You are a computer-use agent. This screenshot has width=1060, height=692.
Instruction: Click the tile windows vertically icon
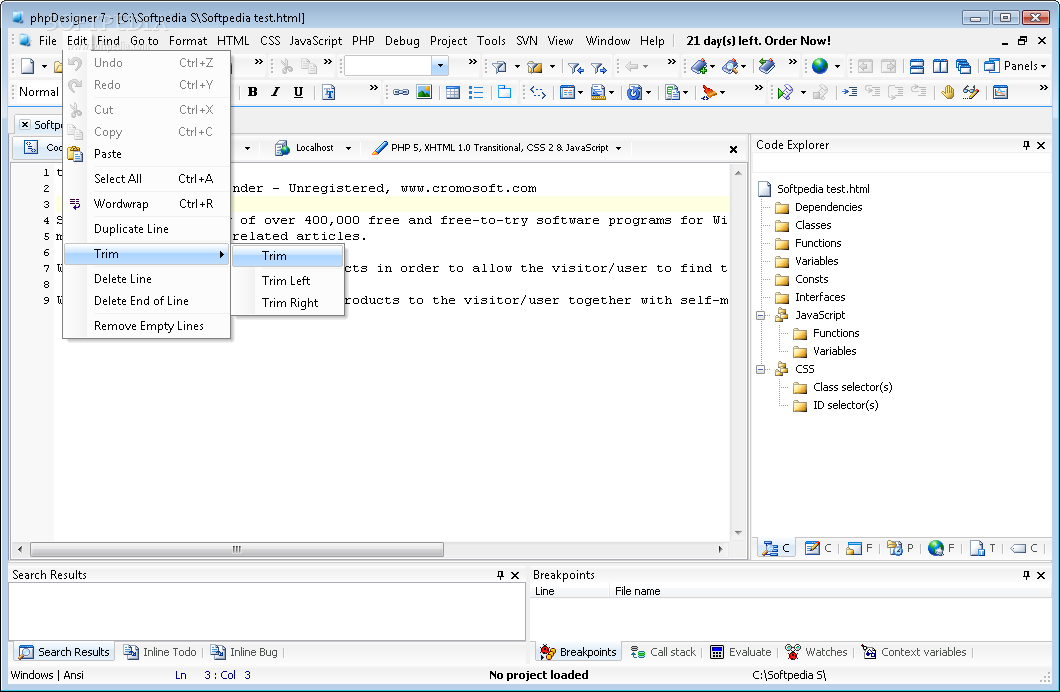pyautogui.click(x=940, y=66)
